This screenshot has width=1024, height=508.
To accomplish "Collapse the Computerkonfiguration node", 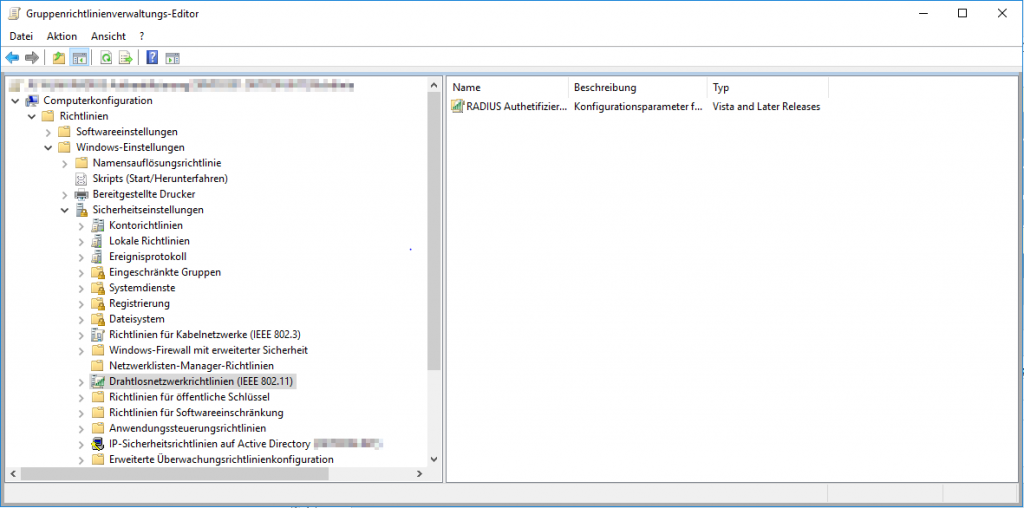I will [15, 101].
